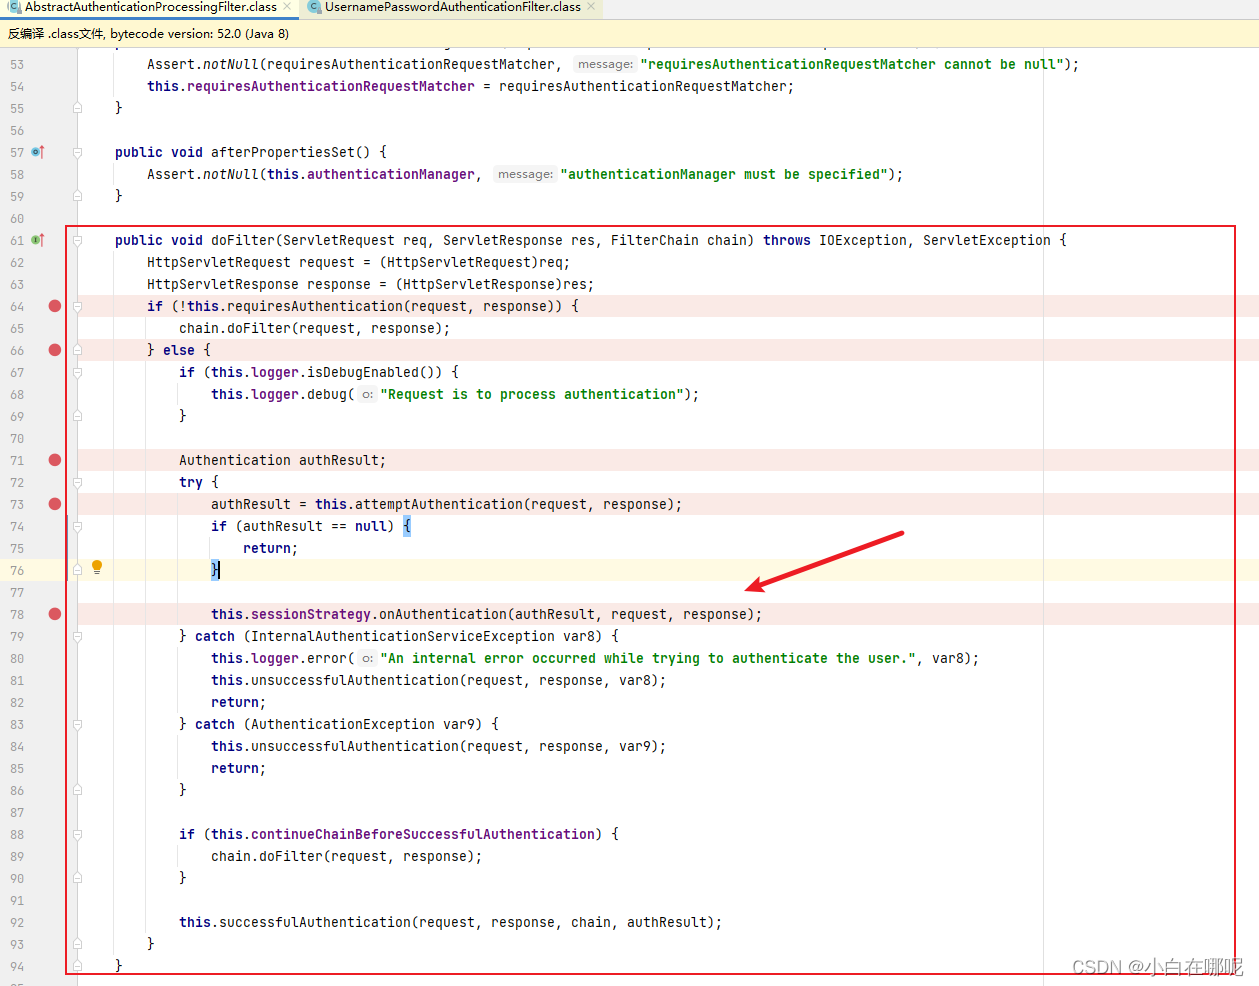Click the override gutter icon on line 57
The width and height of the screenshot is (1259, 986).
pyautogui.click(x=38, y=152)
